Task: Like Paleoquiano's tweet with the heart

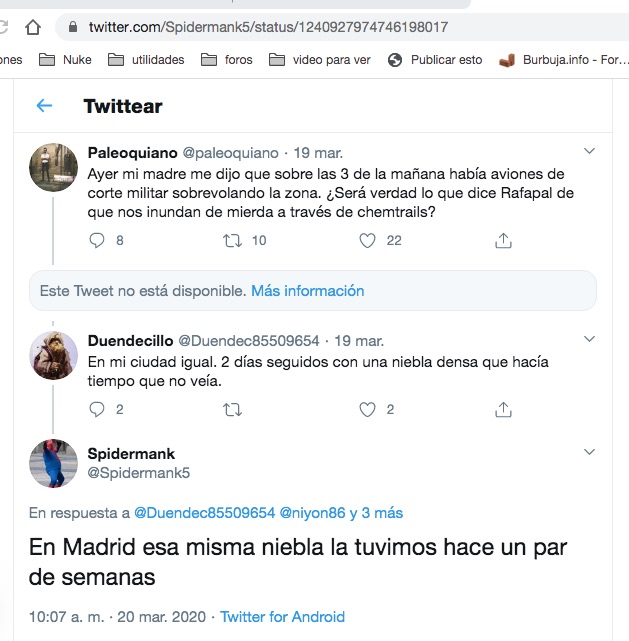Action: (367, 240)
